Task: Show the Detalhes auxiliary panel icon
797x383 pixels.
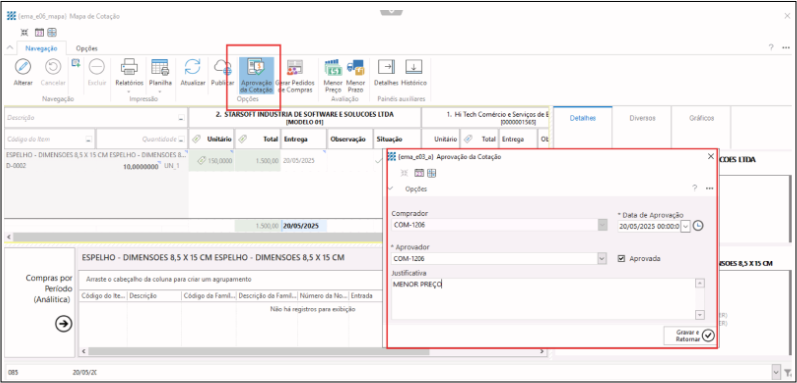Action: [x=386, y=67]
